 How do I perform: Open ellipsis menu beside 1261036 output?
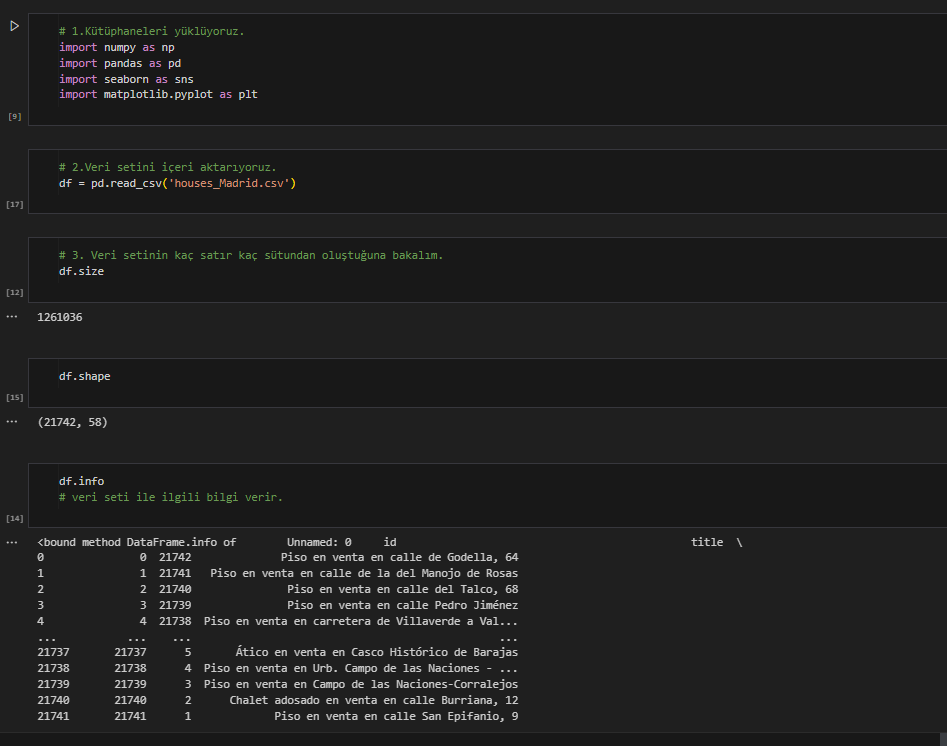(x=12, y=317)
